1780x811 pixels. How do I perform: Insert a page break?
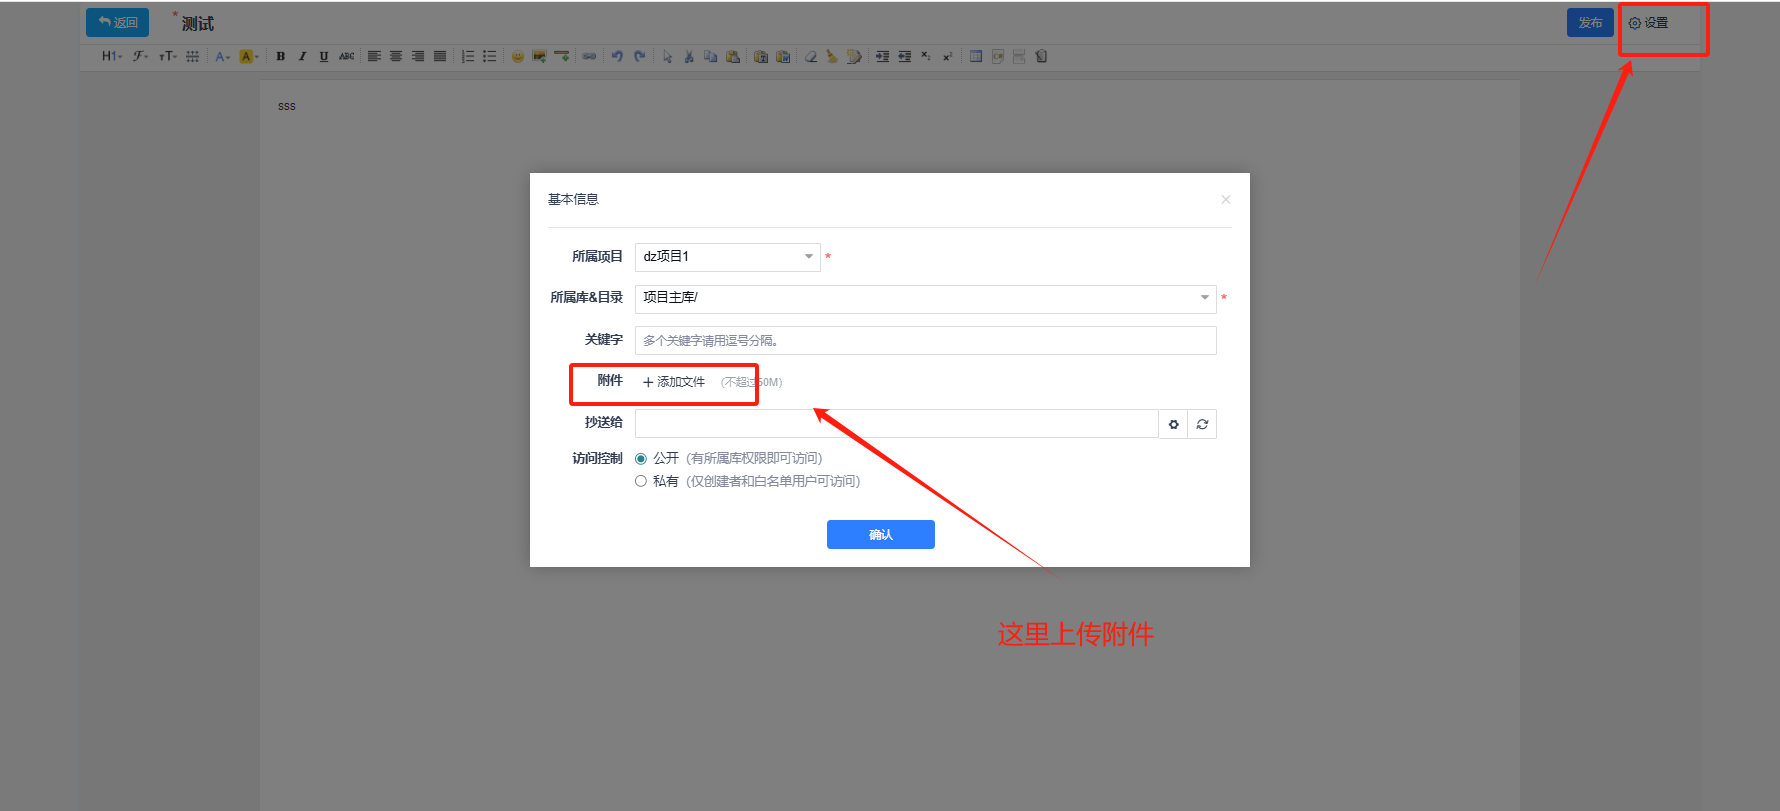[1019, 57]
